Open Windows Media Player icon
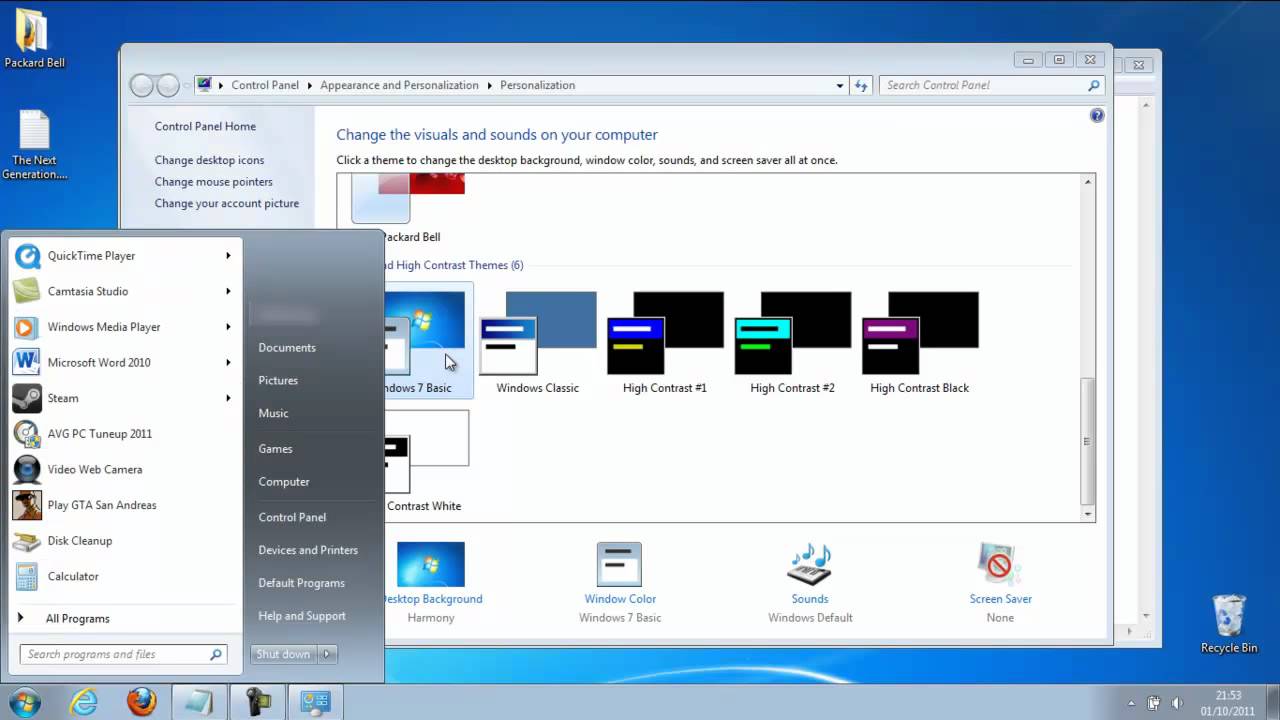Screen dimensions: 1280x720 [x=27, y=327]
